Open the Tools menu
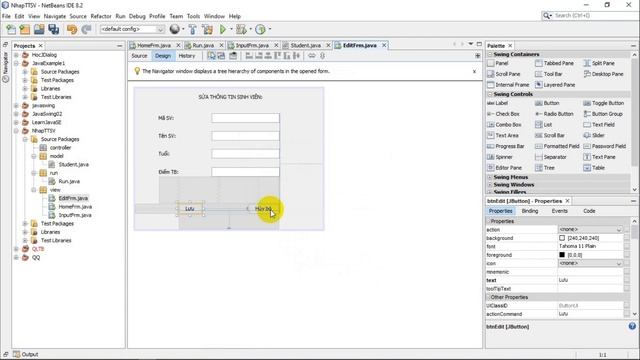640x360 pixels. coord(193,16)
